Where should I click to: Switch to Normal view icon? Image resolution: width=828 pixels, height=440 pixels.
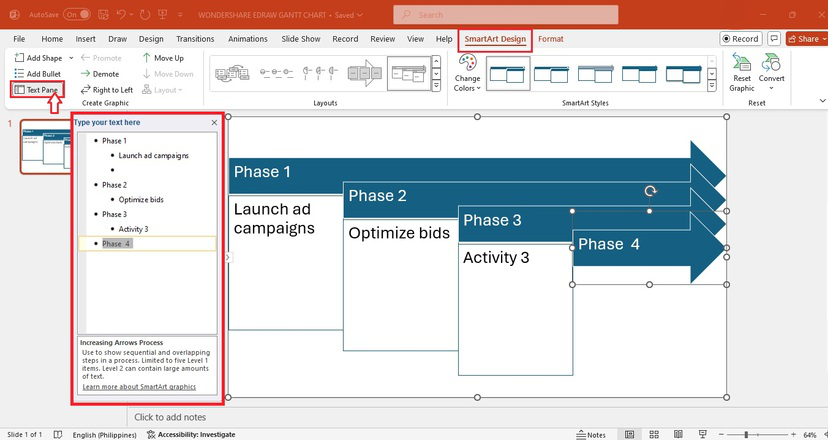[629, 435]
